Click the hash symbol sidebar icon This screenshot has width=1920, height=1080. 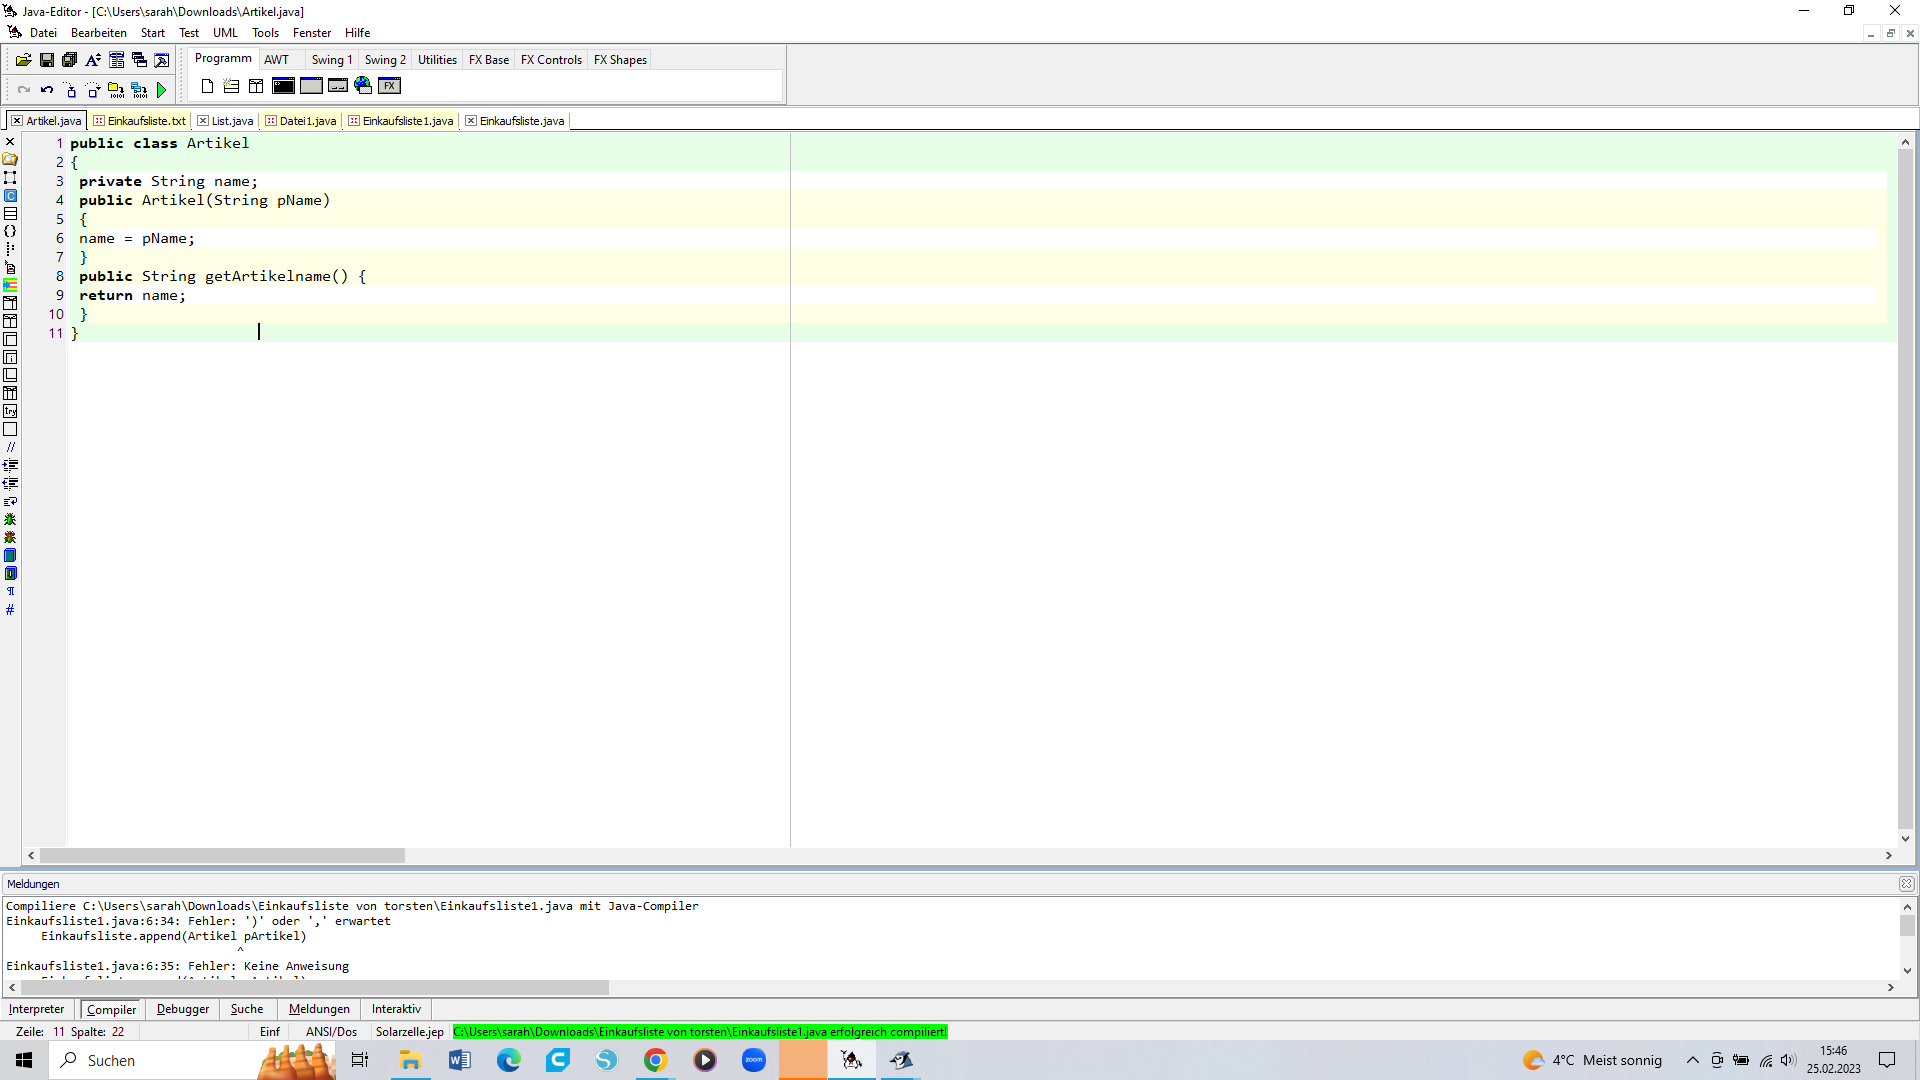tap(10, 609)
